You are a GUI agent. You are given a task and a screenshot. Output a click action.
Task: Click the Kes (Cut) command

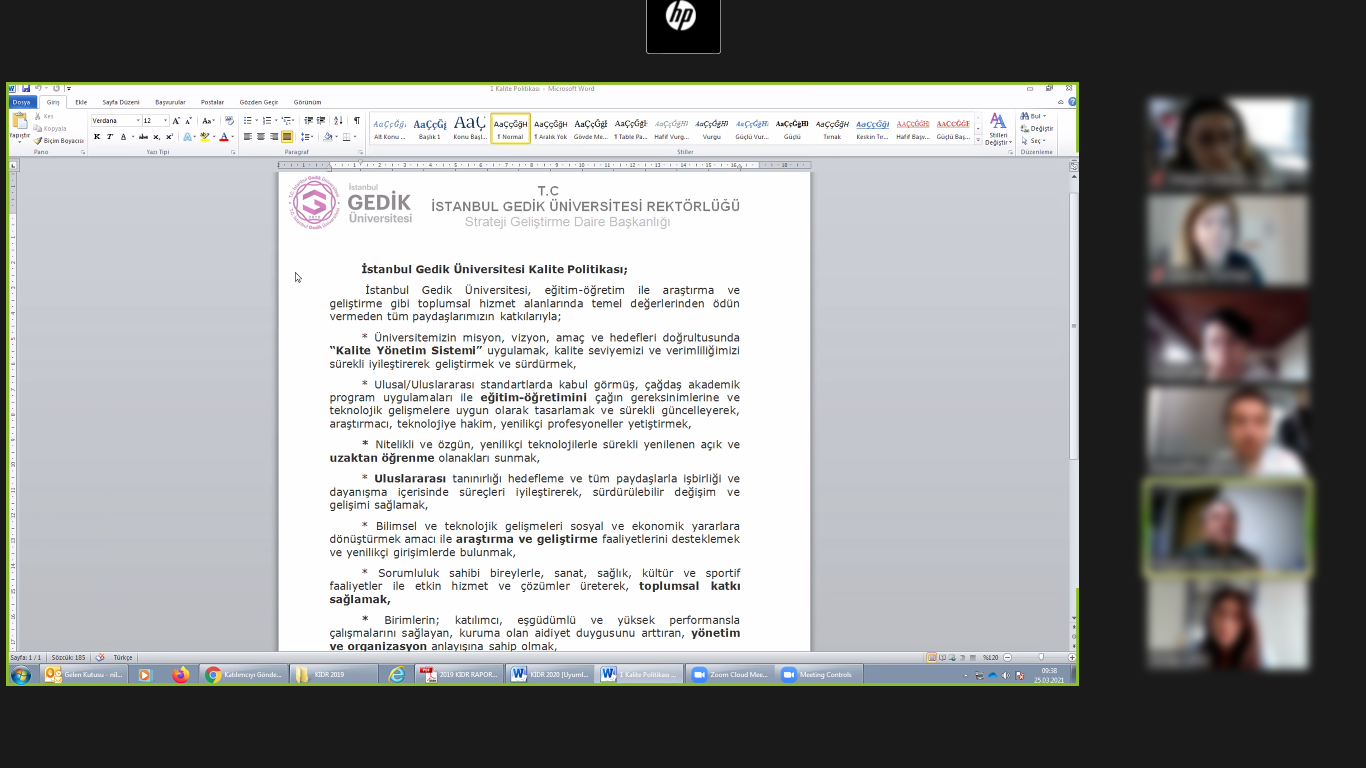(45, 116)
